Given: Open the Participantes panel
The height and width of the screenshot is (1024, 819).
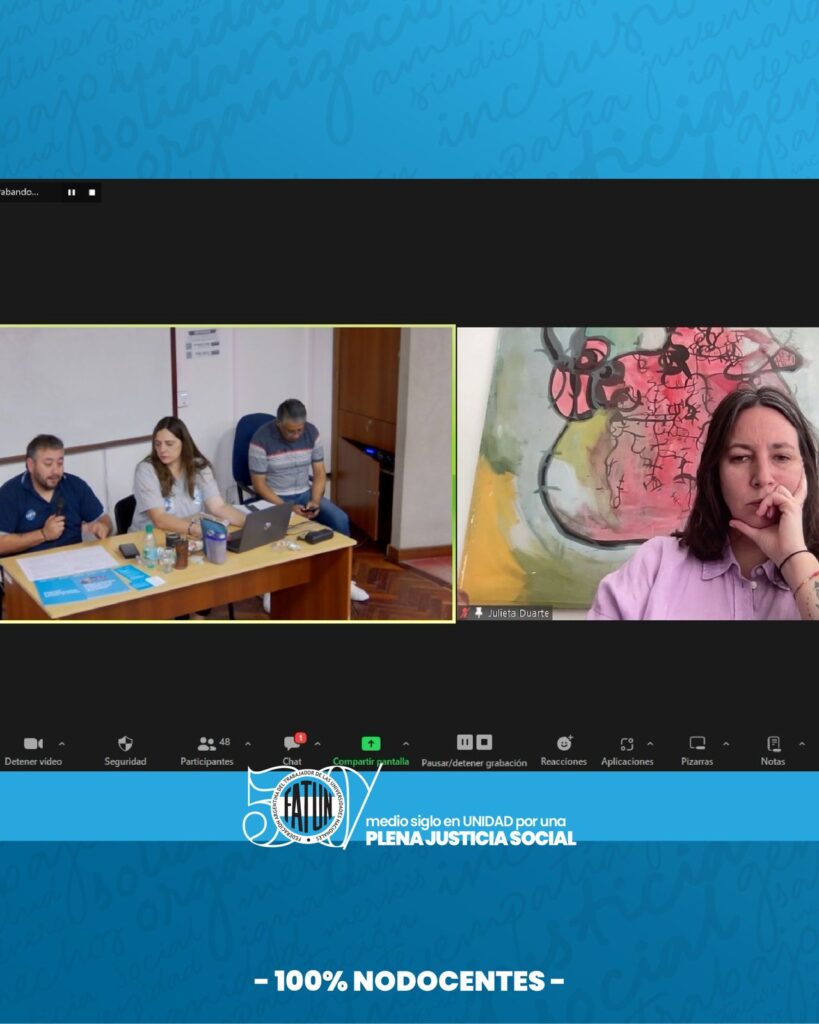Looking at the screenshot, I should [x=207, y=744].
